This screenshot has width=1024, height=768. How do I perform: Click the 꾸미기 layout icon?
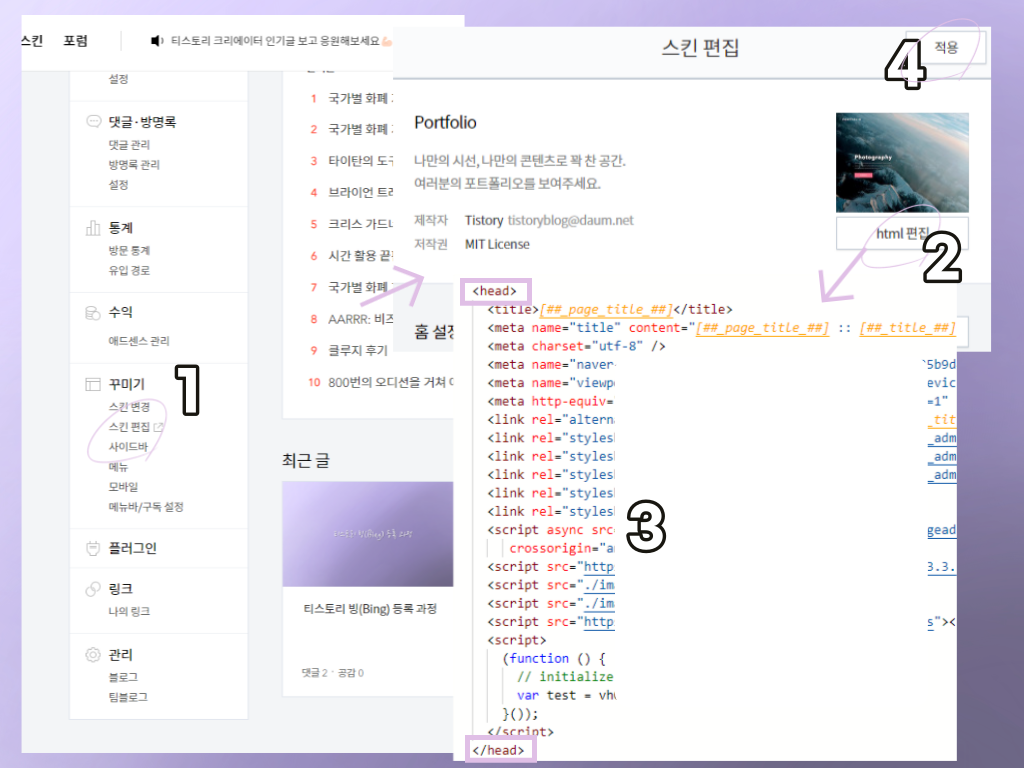[93, 384]
